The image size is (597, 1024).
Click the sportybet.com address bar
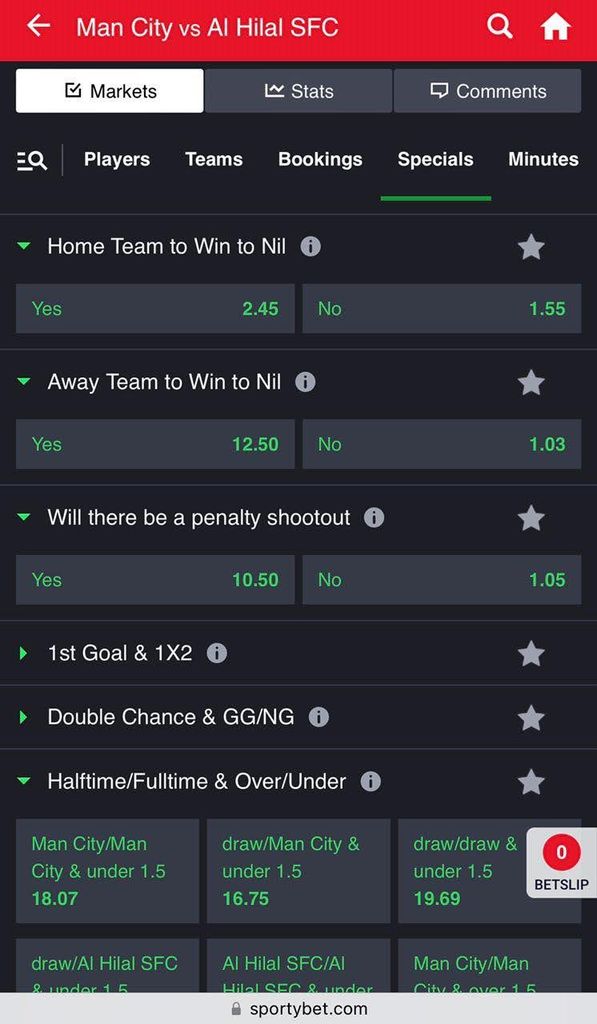click(298, 1009)
